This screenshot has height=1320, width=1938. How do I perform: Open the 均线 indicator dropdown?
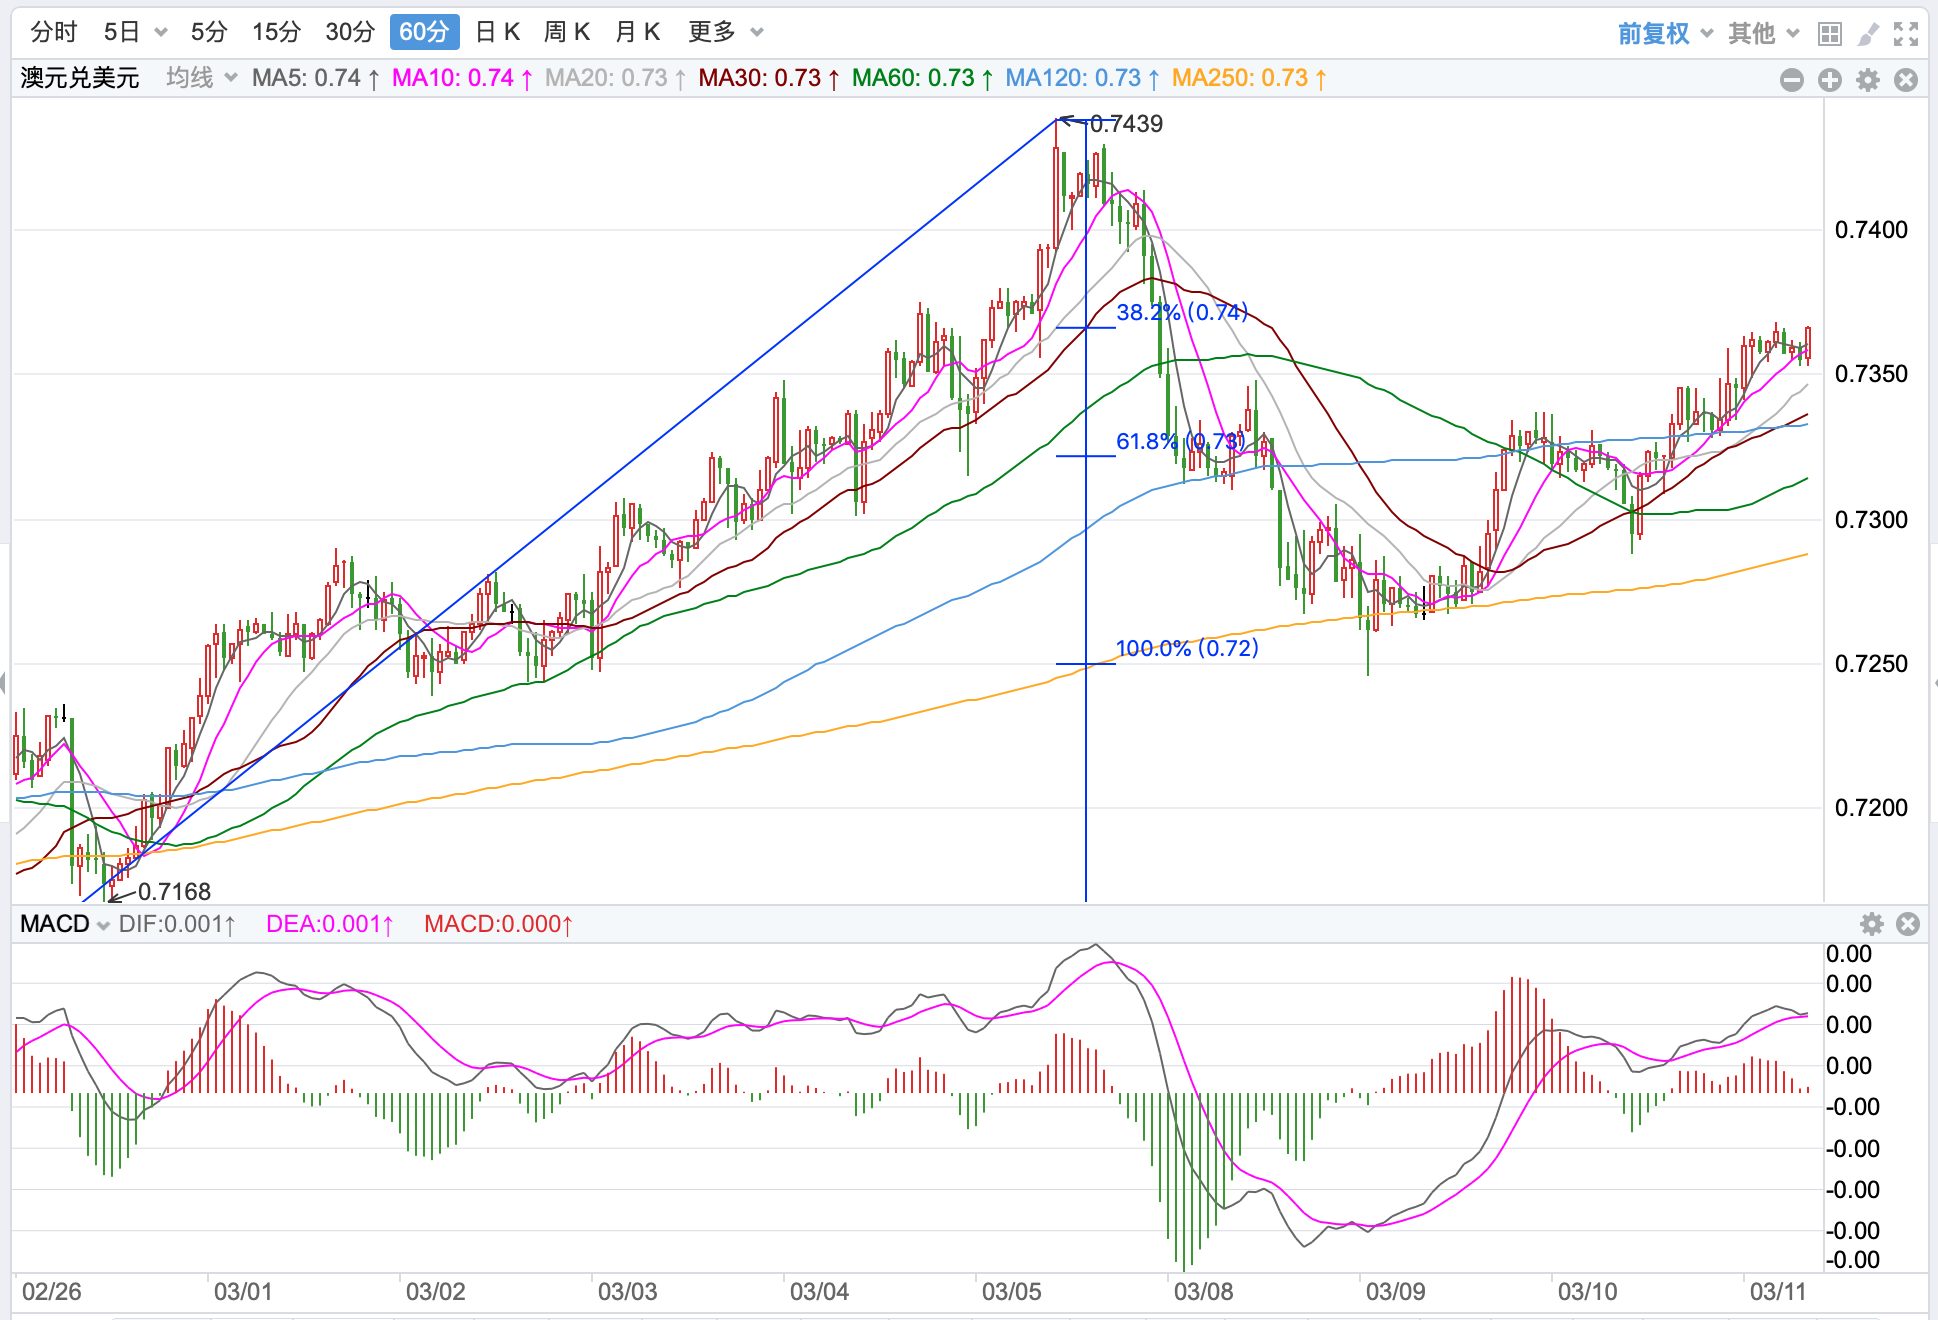201,78
